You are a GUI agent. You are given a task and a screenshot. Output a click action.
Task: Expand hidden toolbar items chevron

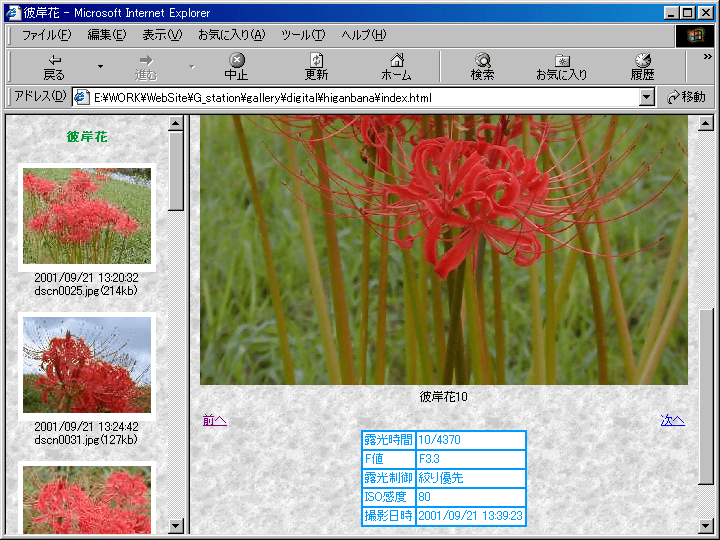click(708, 56)
